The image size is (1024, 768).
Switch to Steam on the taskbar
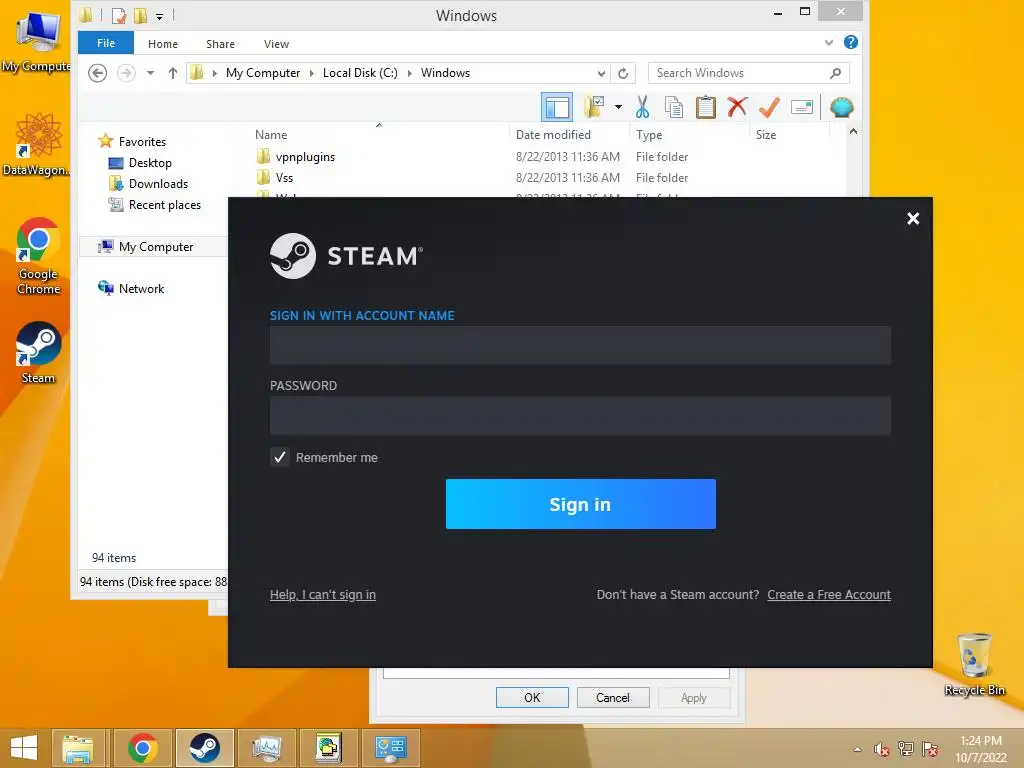[204, 748]
